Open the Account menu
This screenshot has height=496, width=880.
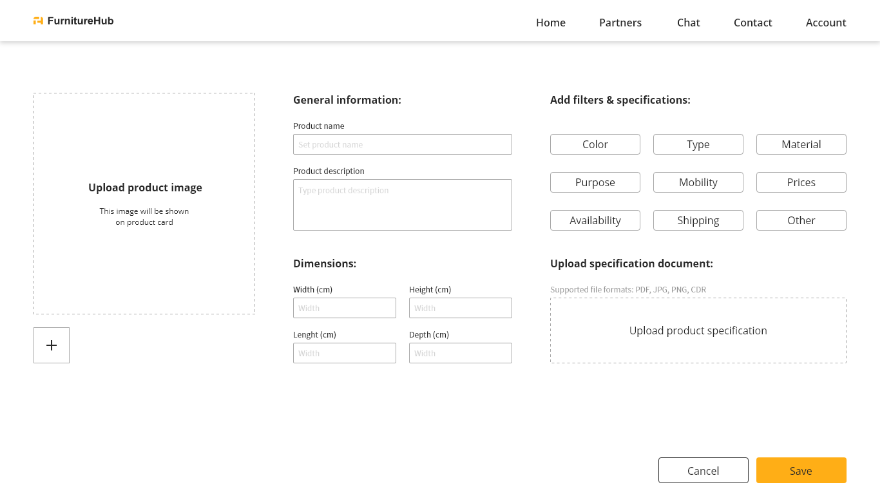point(825,22)
